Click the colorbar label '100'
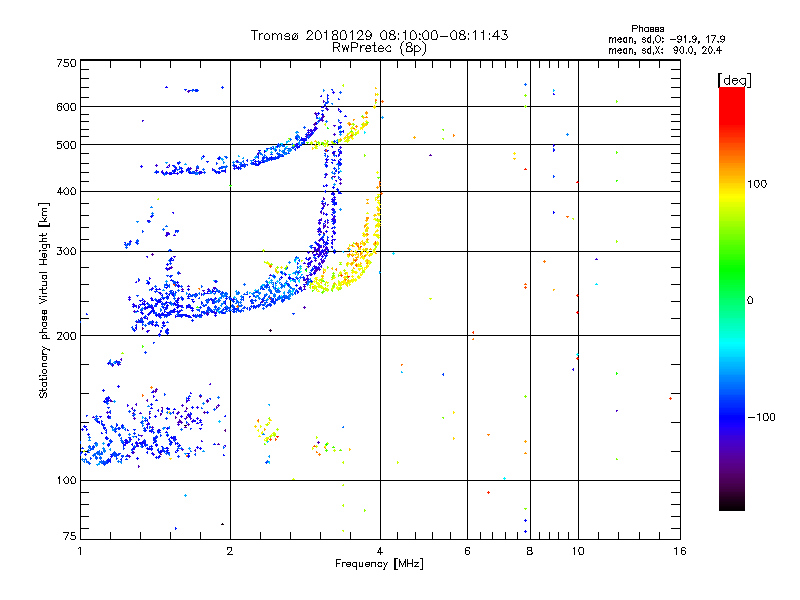This screenshot has width=800, height=600. click(x=757, y=184)
